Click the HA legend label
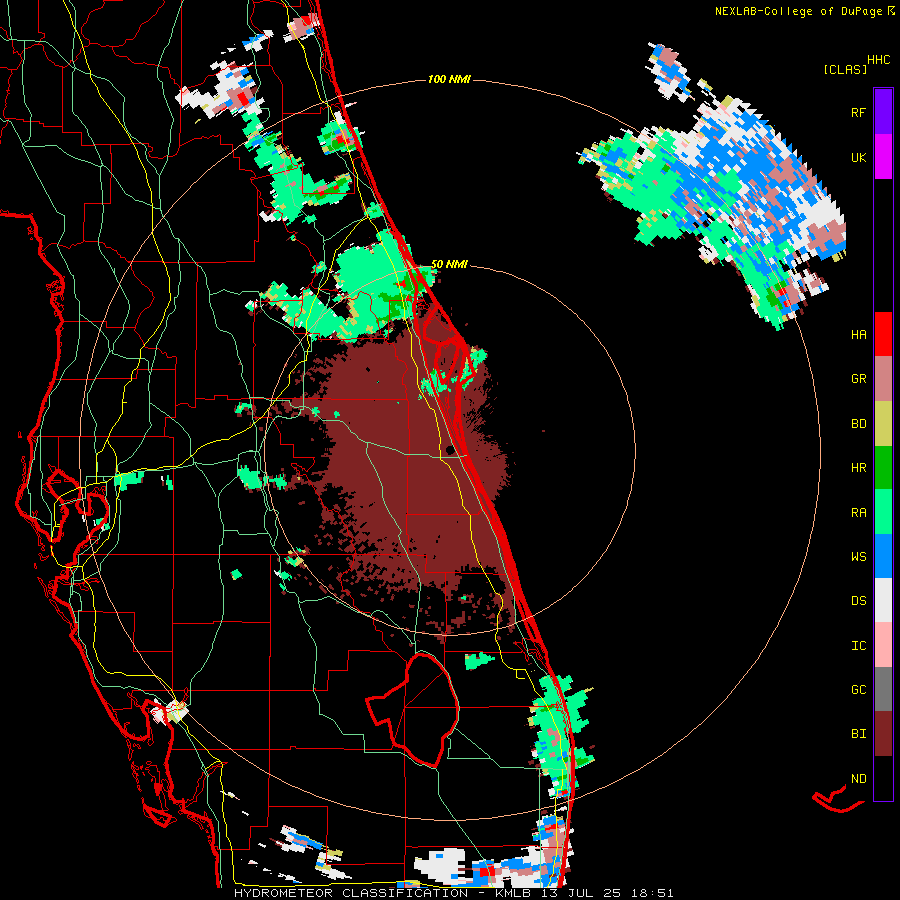900x900 pixels. [x=858, y=335]
